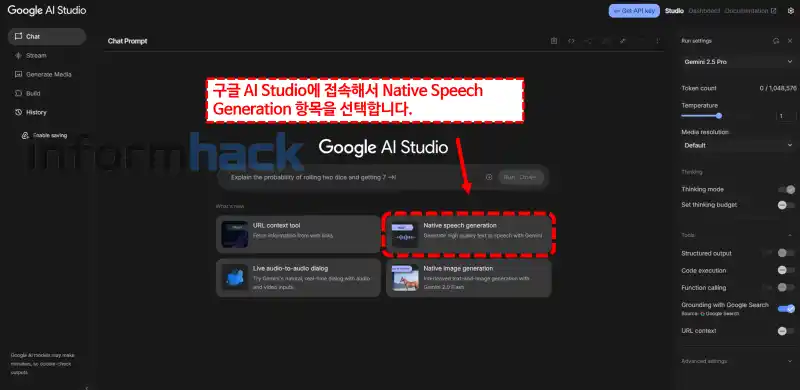Collapse the sidebar with the bottom chevron

(x=86, y=387)
